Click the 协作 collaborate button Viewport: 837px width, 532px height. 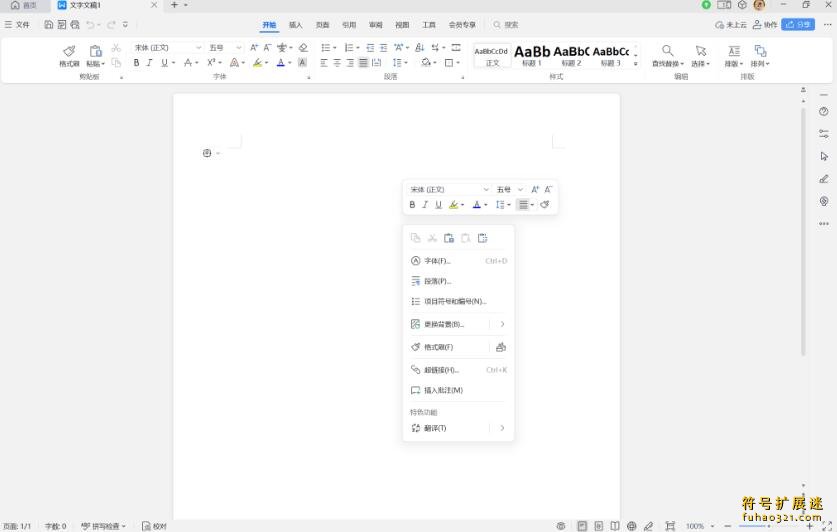(x=765, y=25)
